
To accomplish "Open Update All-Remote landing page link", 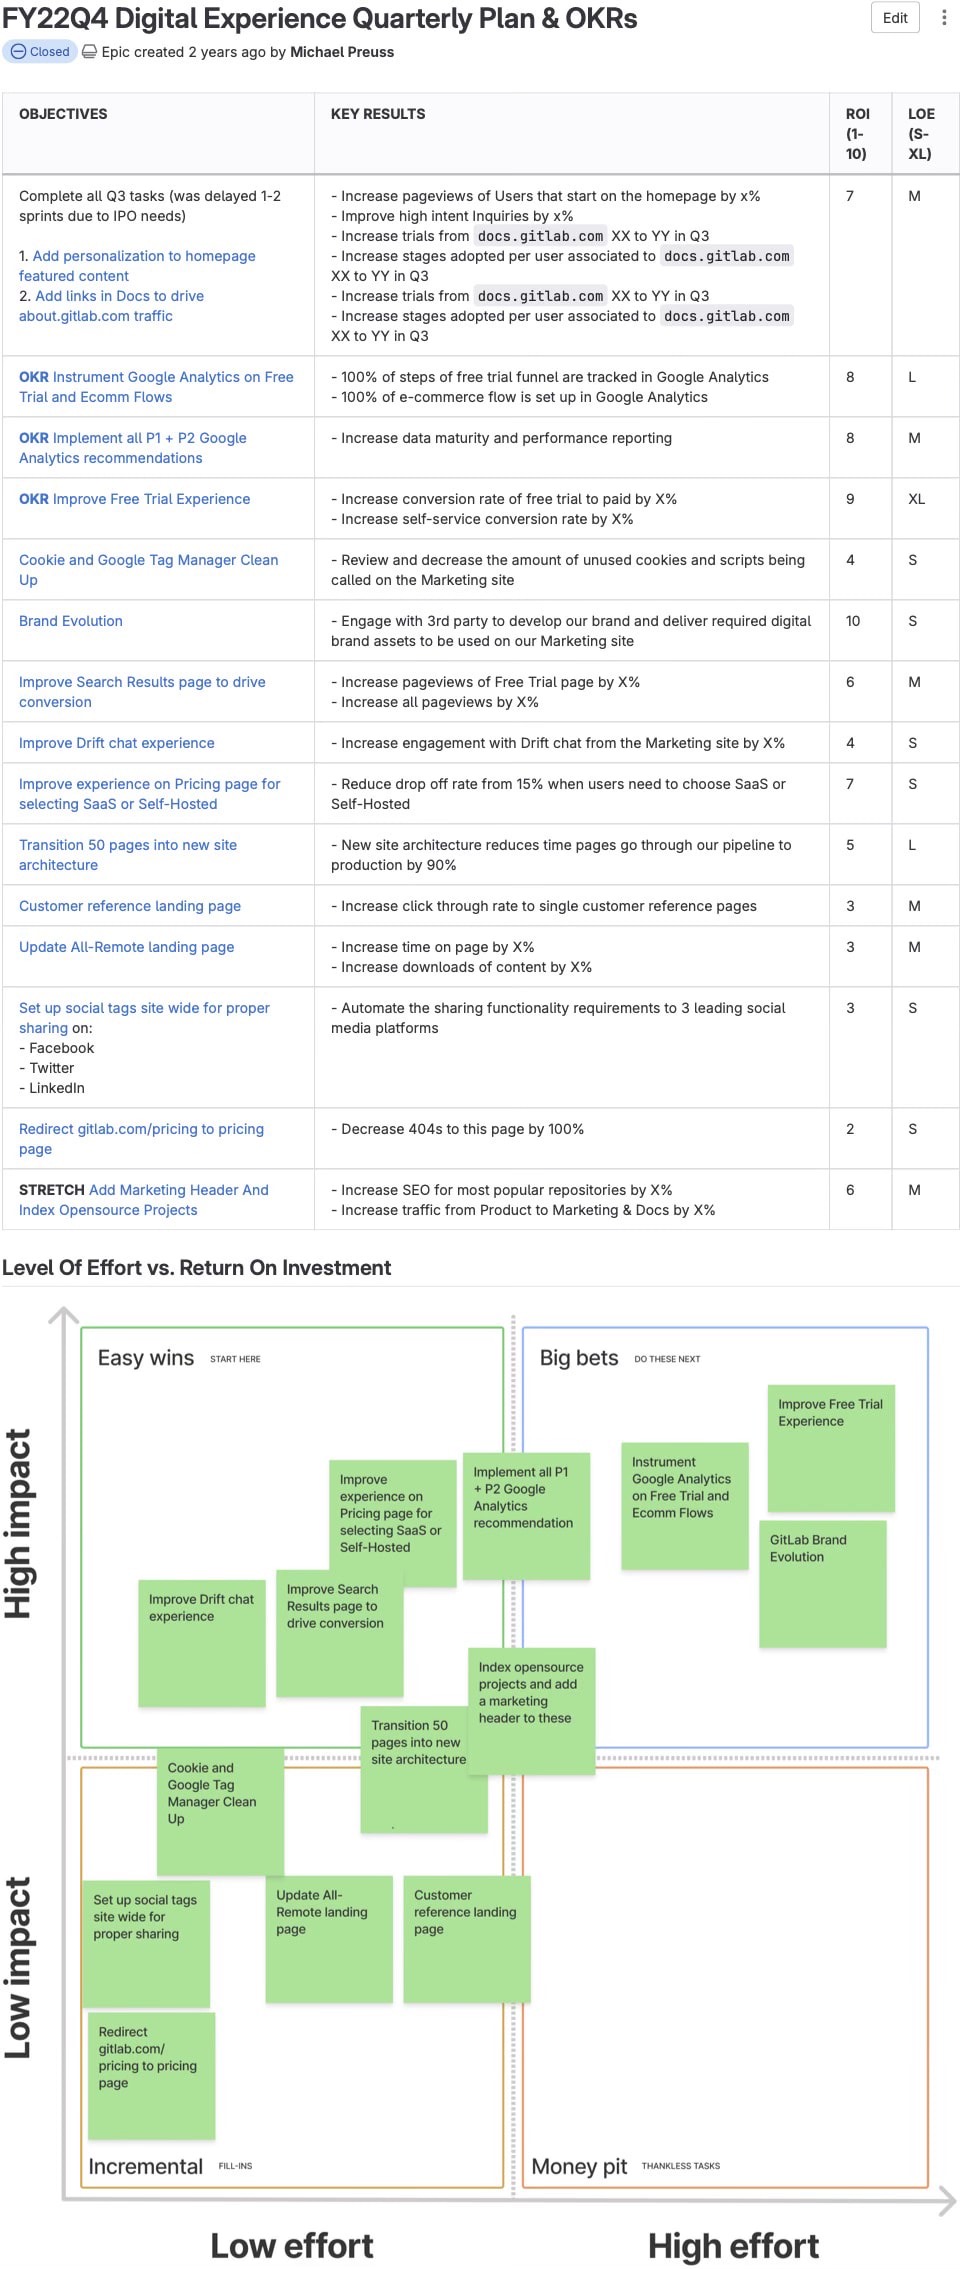I will tap(126, 947).
